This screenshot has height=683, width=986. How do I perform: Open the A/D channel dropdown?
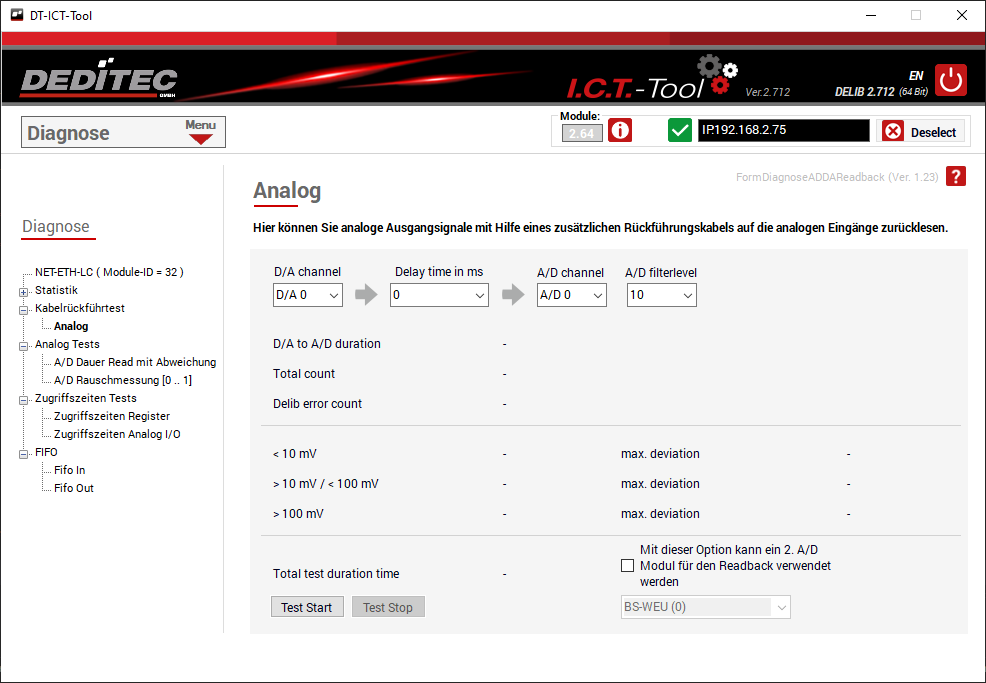click(571, 295)
